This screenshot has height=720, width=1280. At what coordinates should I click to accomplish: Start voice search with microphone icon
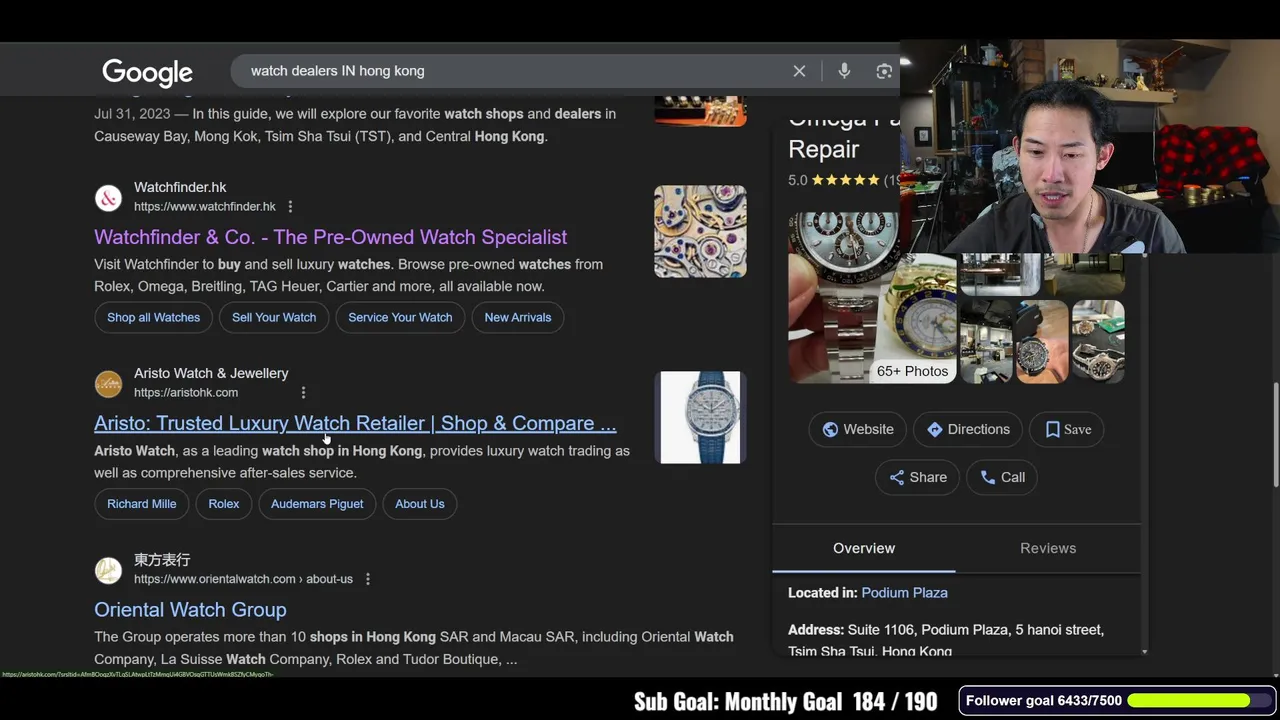844,71
